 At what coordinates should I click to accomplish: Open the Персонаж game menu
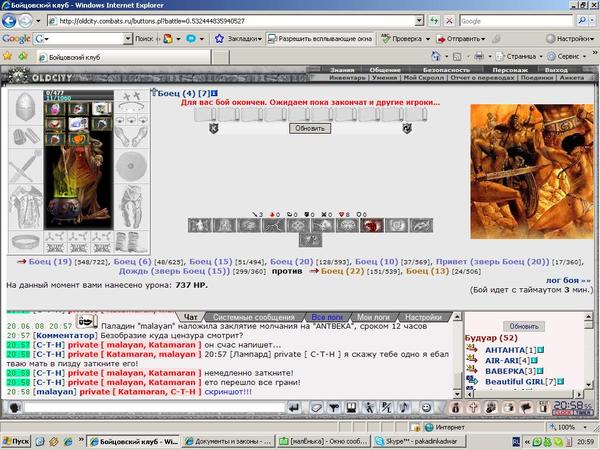510,70
